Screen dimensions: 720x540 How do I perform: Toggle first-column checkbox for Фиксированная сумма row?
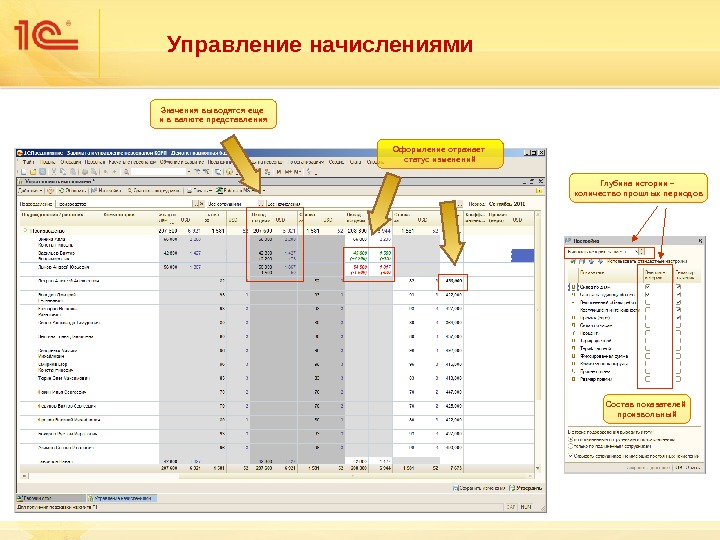648,356
